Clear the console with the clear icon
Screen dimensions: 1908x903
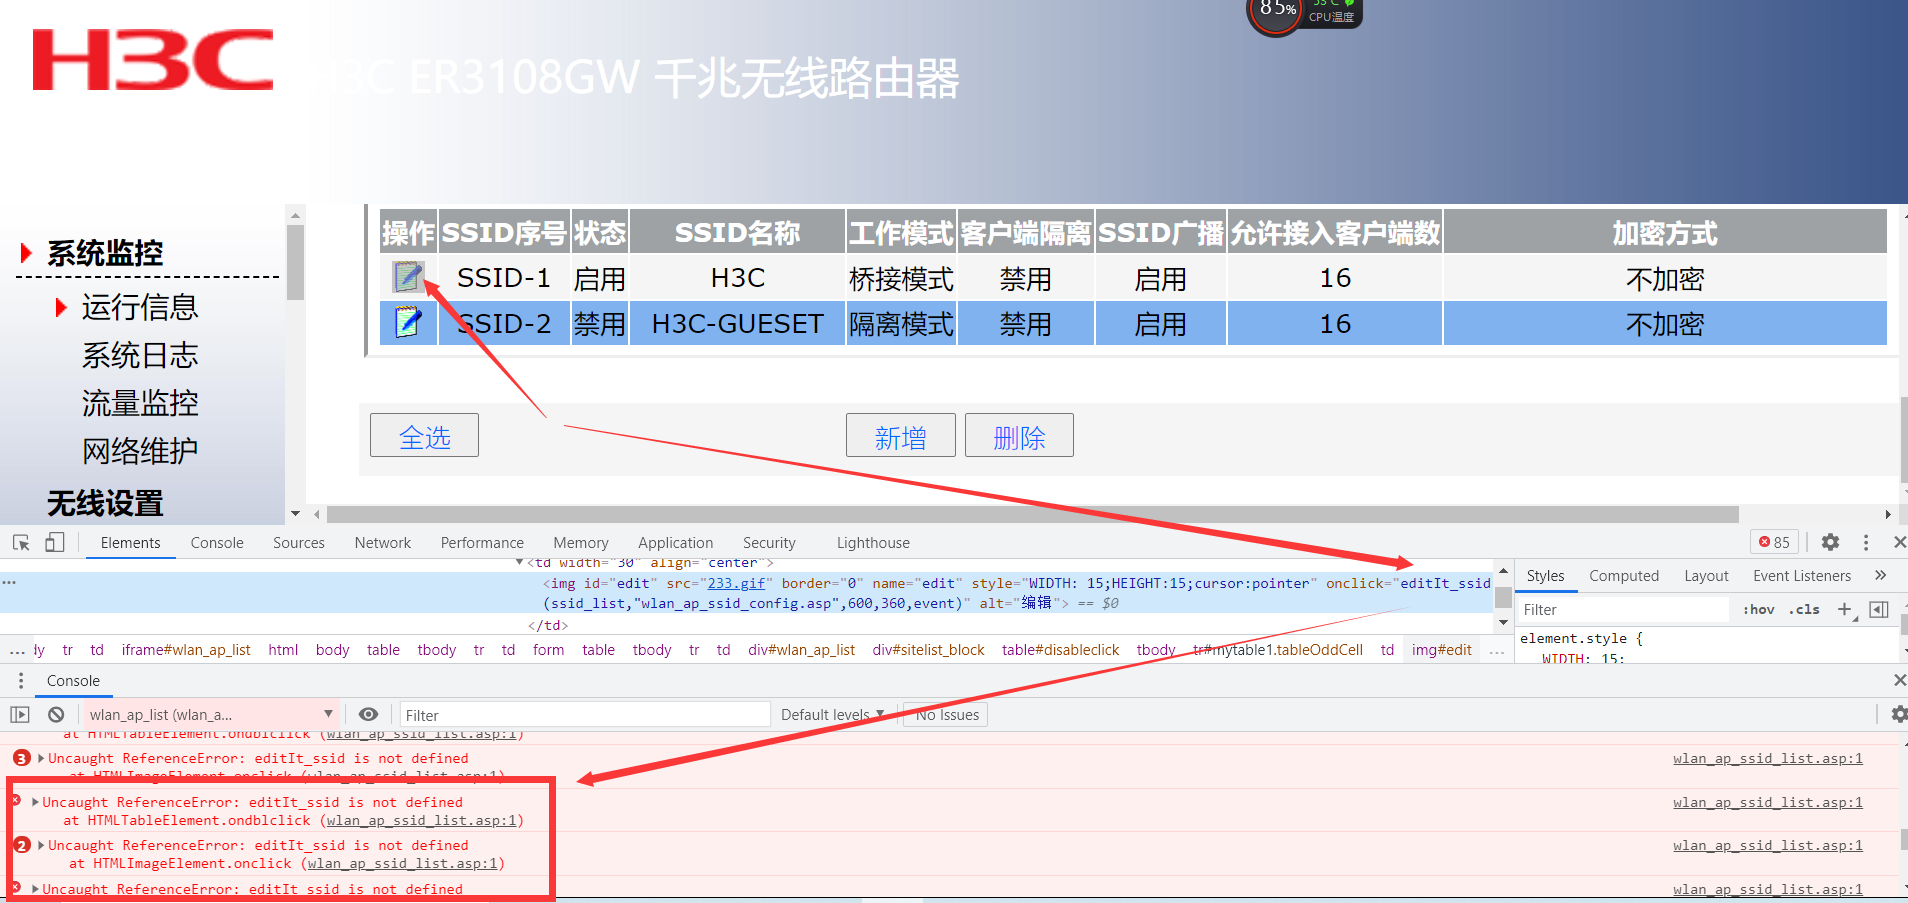56,714
